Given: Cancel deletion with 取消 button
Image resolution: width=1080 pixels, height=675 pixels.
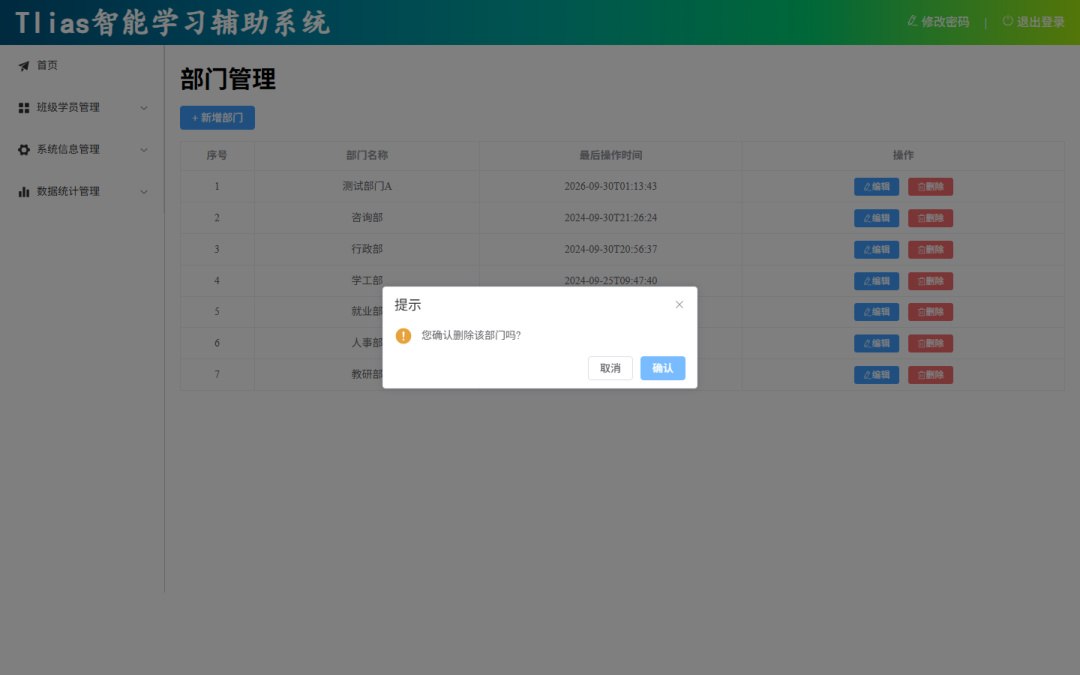Looking at the screenshot, I should [610, 368].
